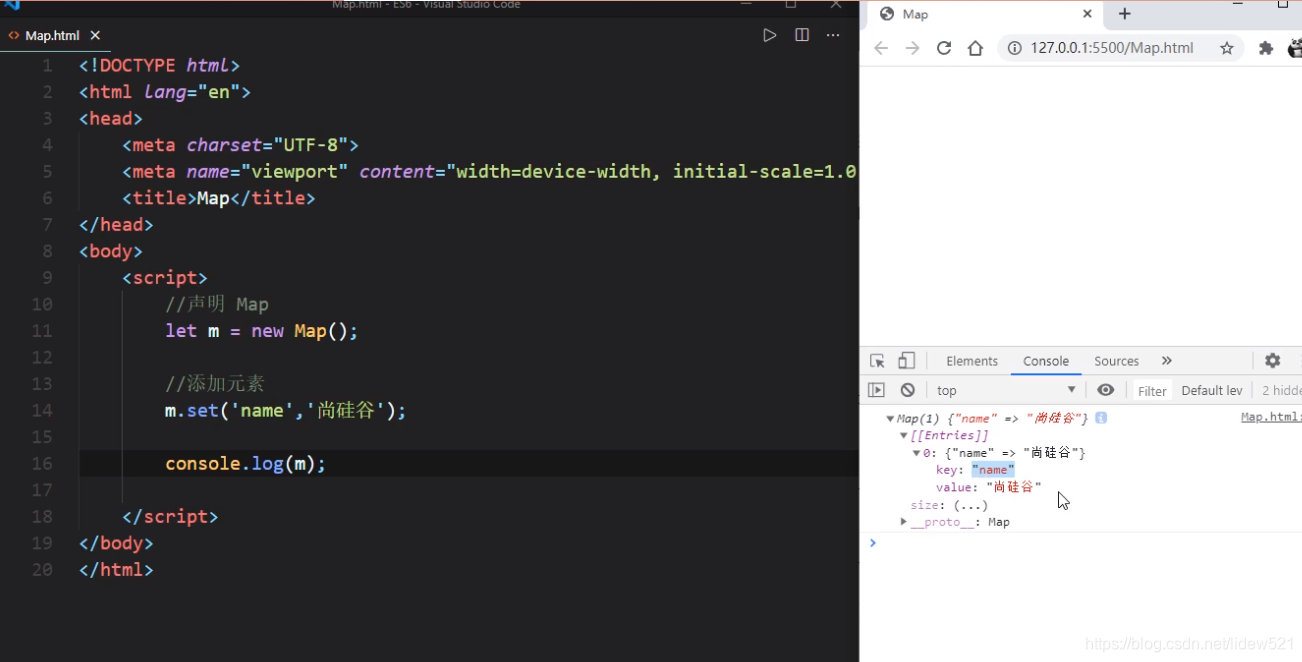Select the inspect element cursor icon in DevTools
This screenshot has width=1302, height=662.
[879, 361]
